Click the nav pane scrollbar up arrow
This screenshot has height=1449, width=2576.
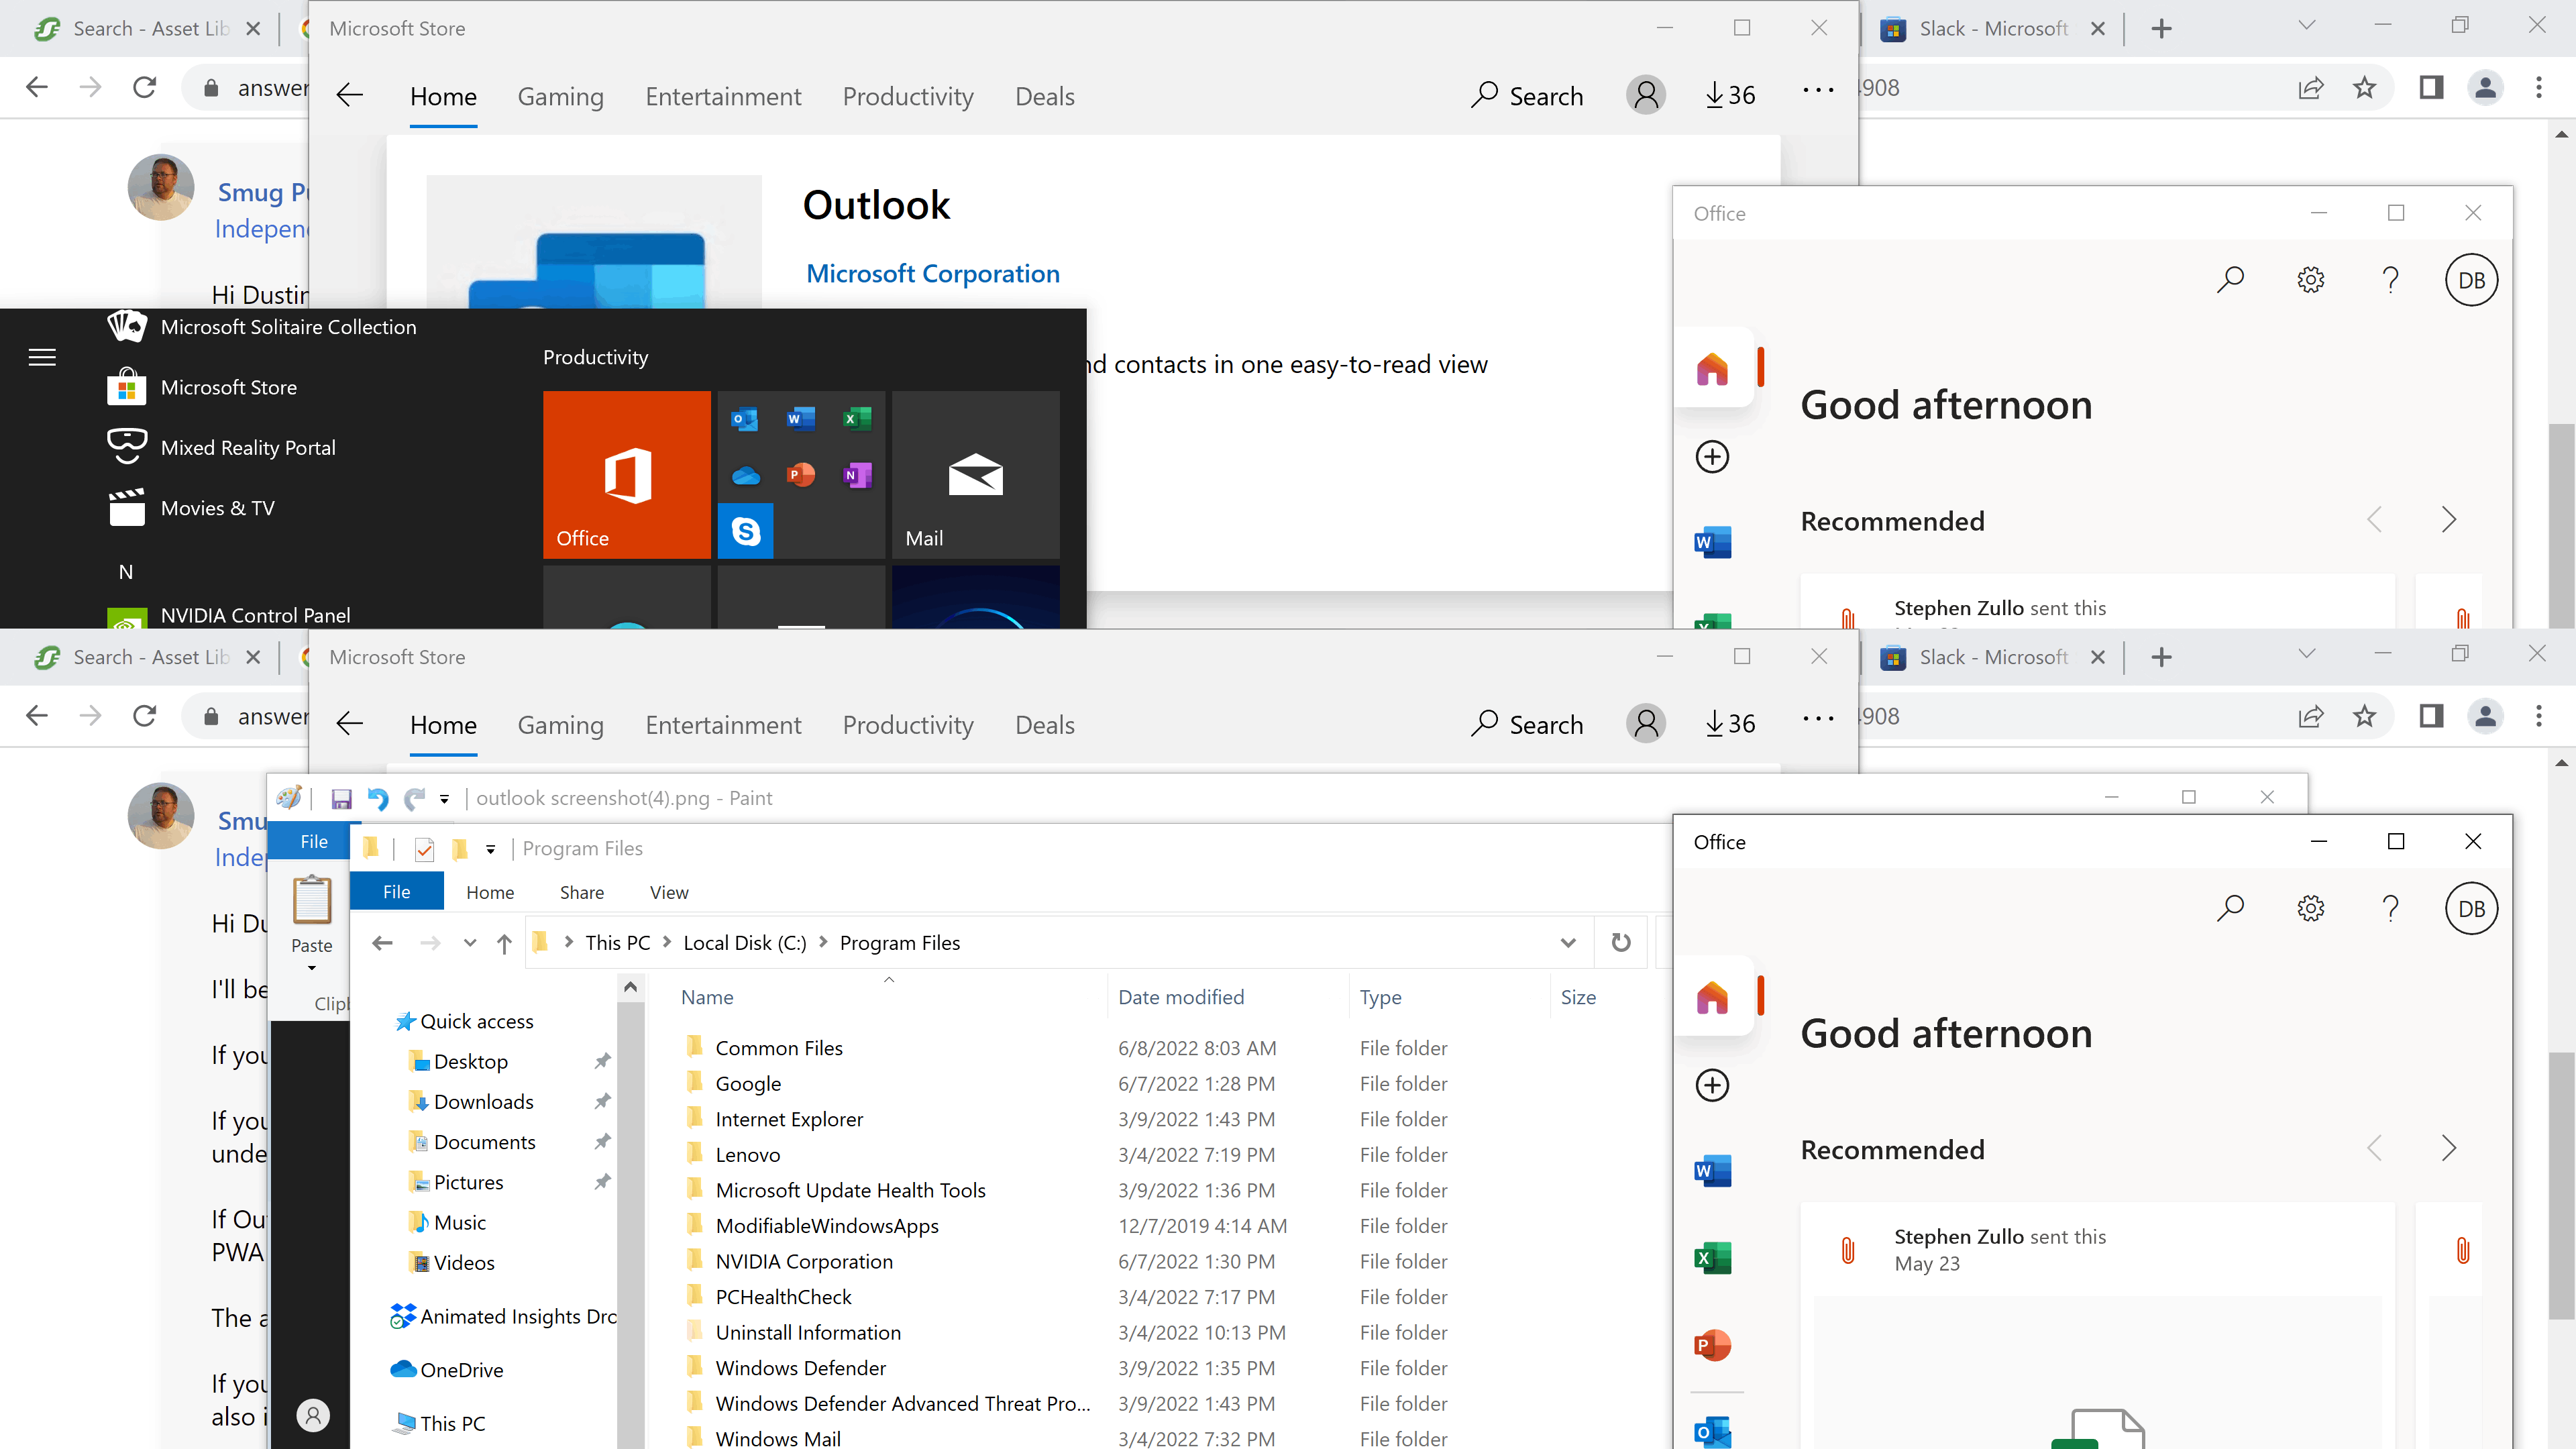tap(630, 988)
